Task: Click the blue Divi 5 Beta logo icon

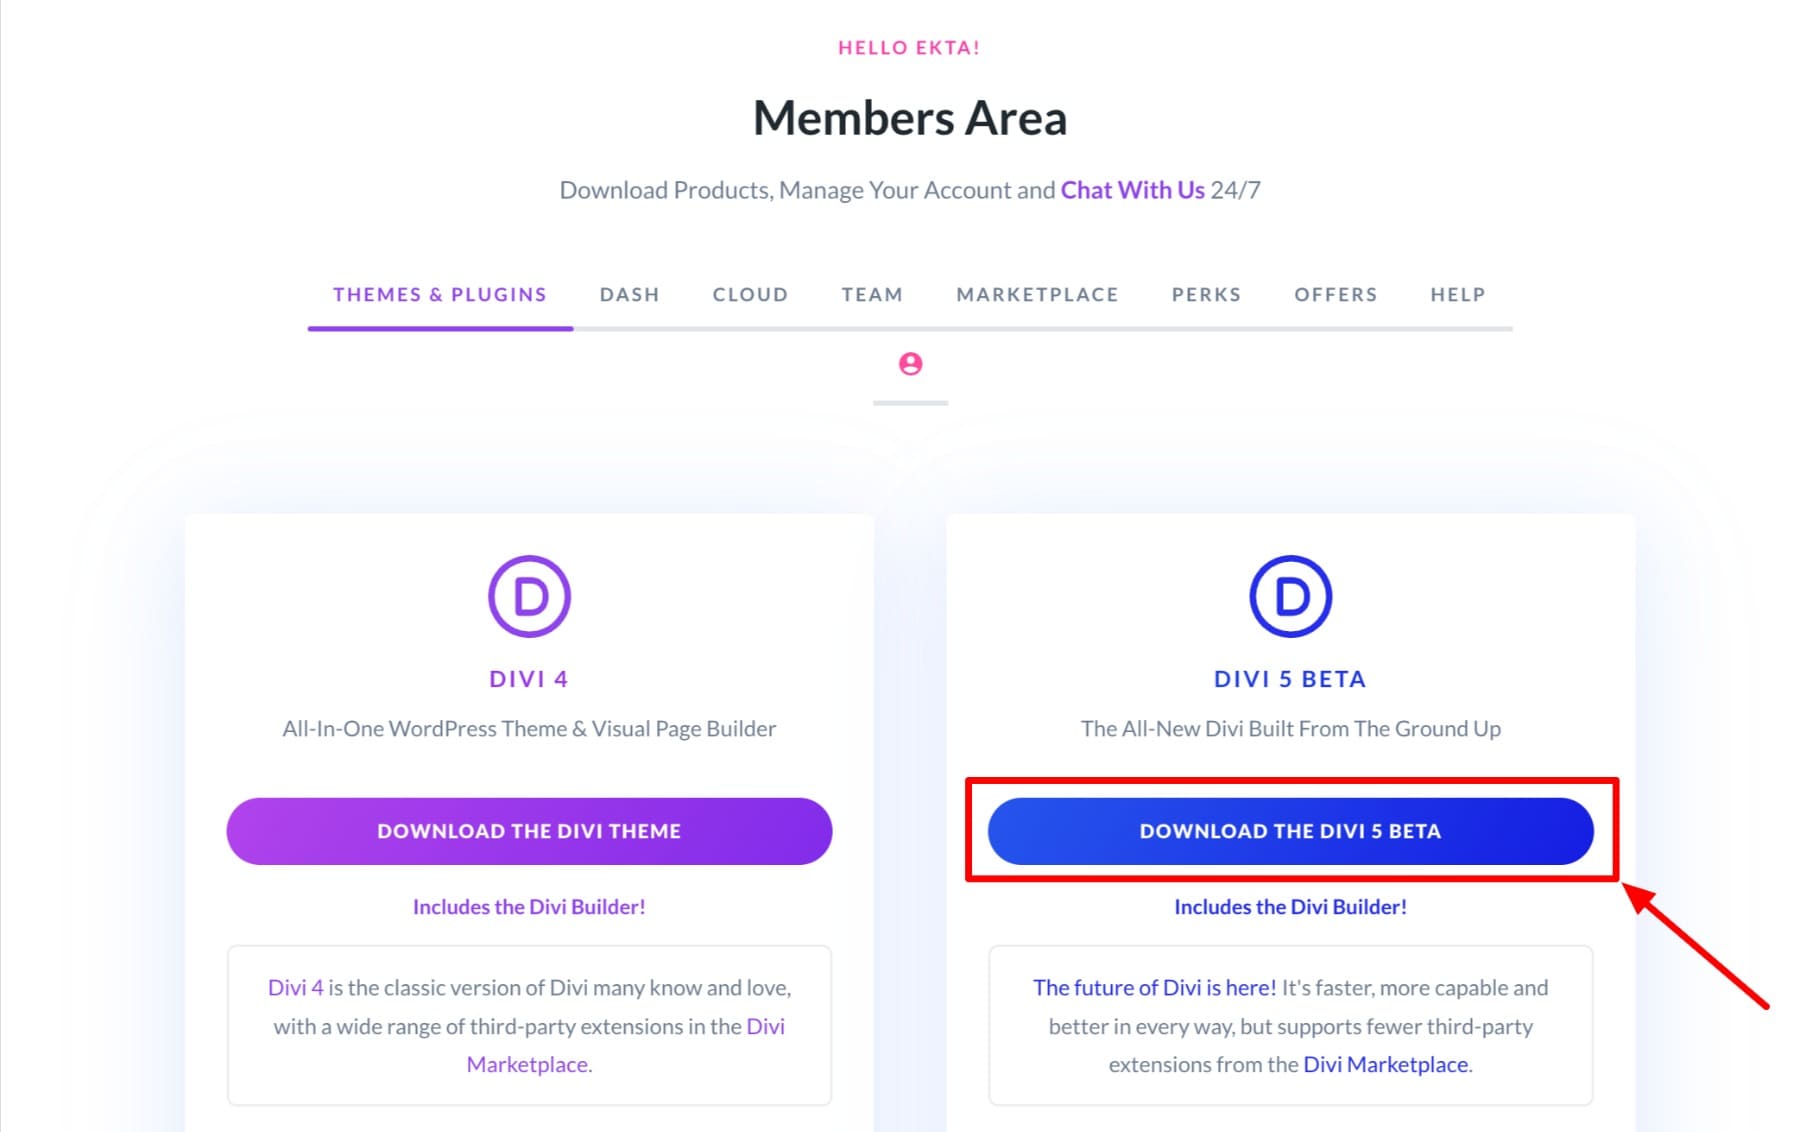Action: click(1291, 595)
